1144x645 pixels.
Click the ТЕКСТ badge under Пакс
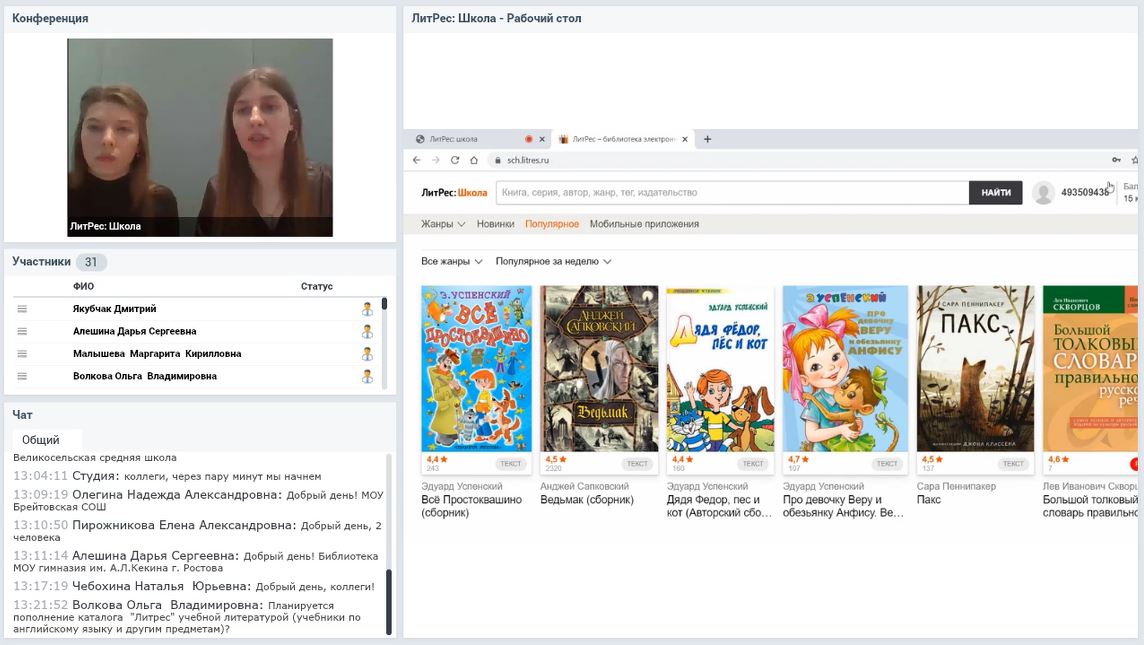click(1013, 463)
